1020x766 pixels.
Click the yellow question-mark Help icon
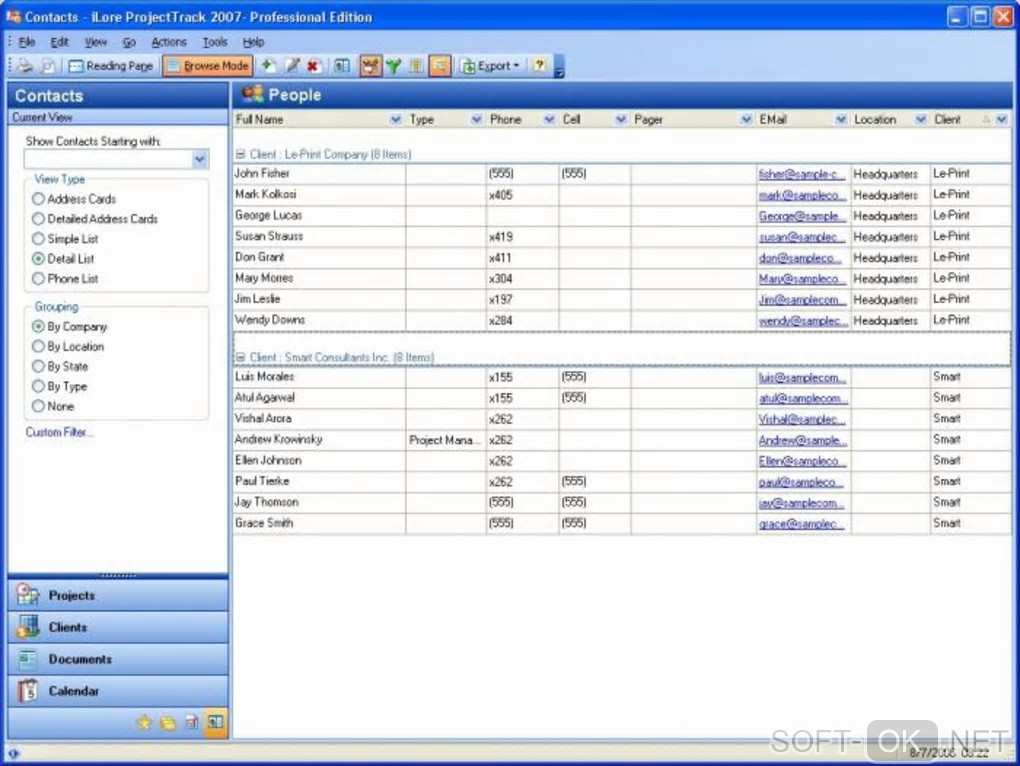point(539,66)
